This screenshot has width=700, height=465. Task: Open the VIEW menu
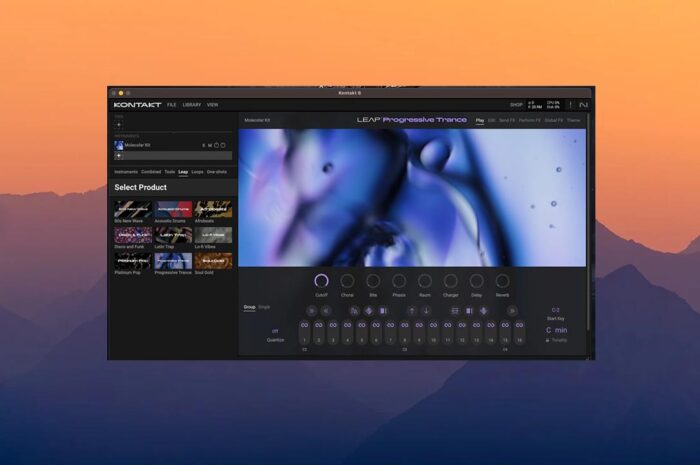[212, 105]
